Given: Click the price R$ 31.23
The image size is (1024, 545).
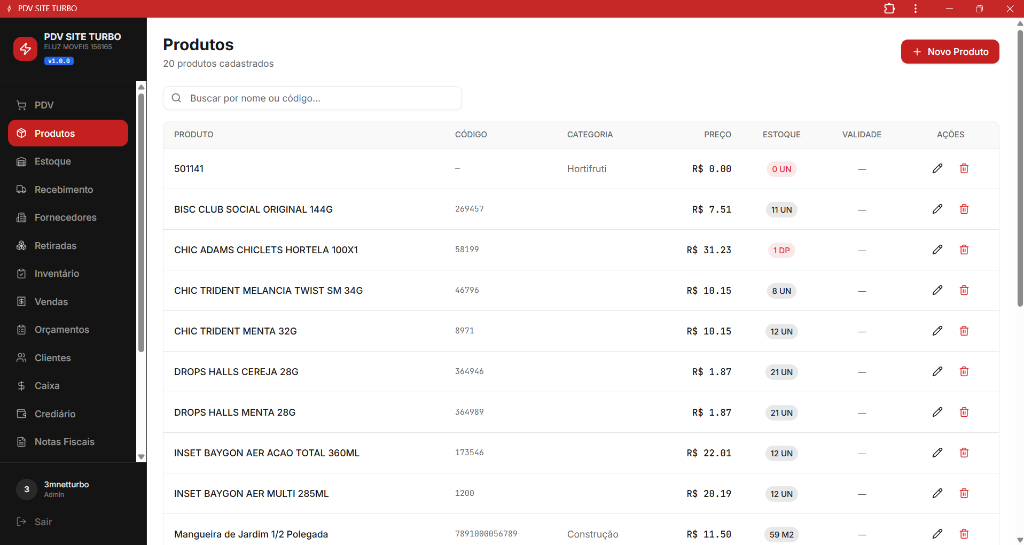Looking at the screenshot, I should click(x=709, y=249).
